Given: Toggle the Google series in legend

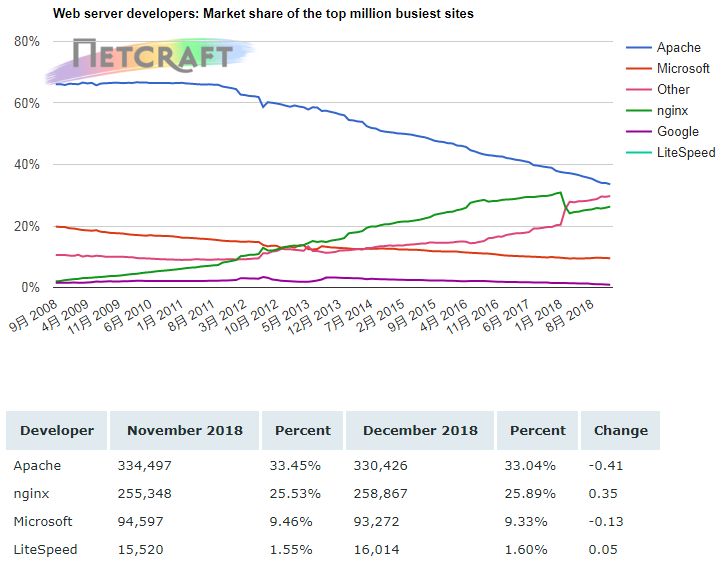Looking at the screenshot, I should 663,131.
